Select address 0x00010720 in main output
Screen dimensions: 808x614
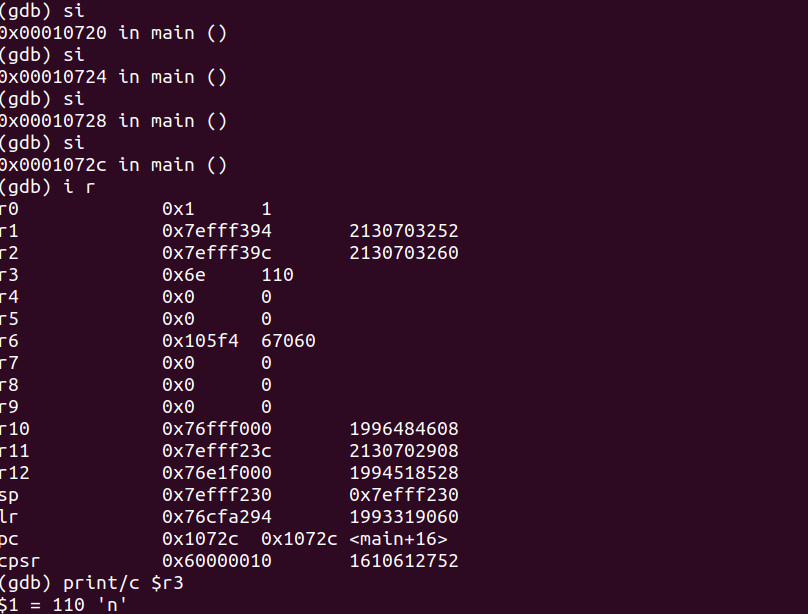pos(54,33)
